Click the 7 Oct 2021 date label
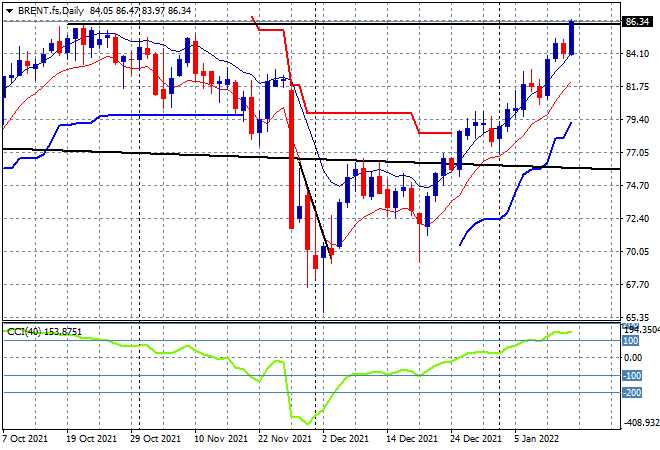 (25, 439)
